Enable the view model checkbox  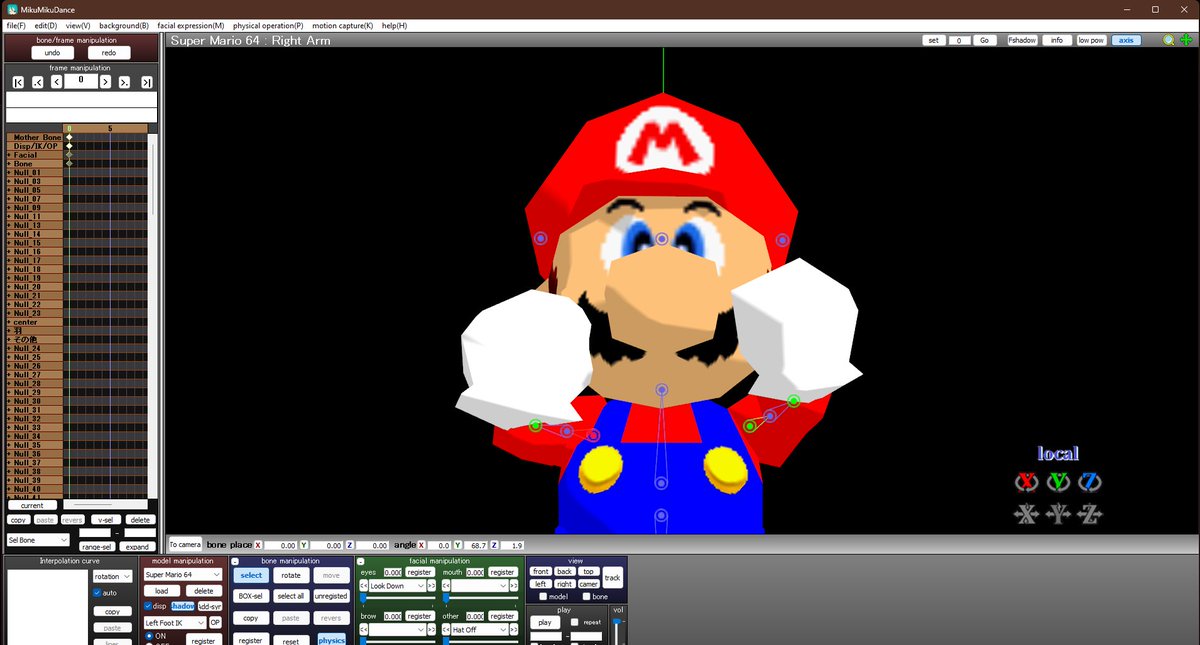coord(543,597)
